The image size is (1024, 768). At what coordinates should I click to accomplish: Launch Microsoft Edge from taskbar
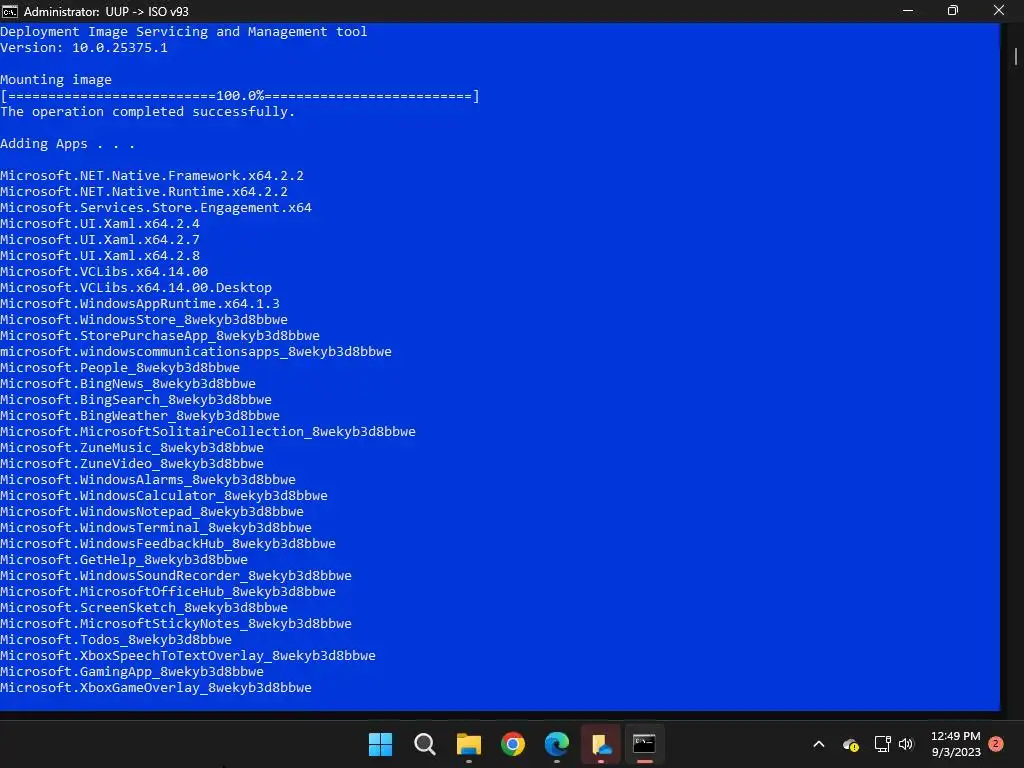click(x=556, y=744)
